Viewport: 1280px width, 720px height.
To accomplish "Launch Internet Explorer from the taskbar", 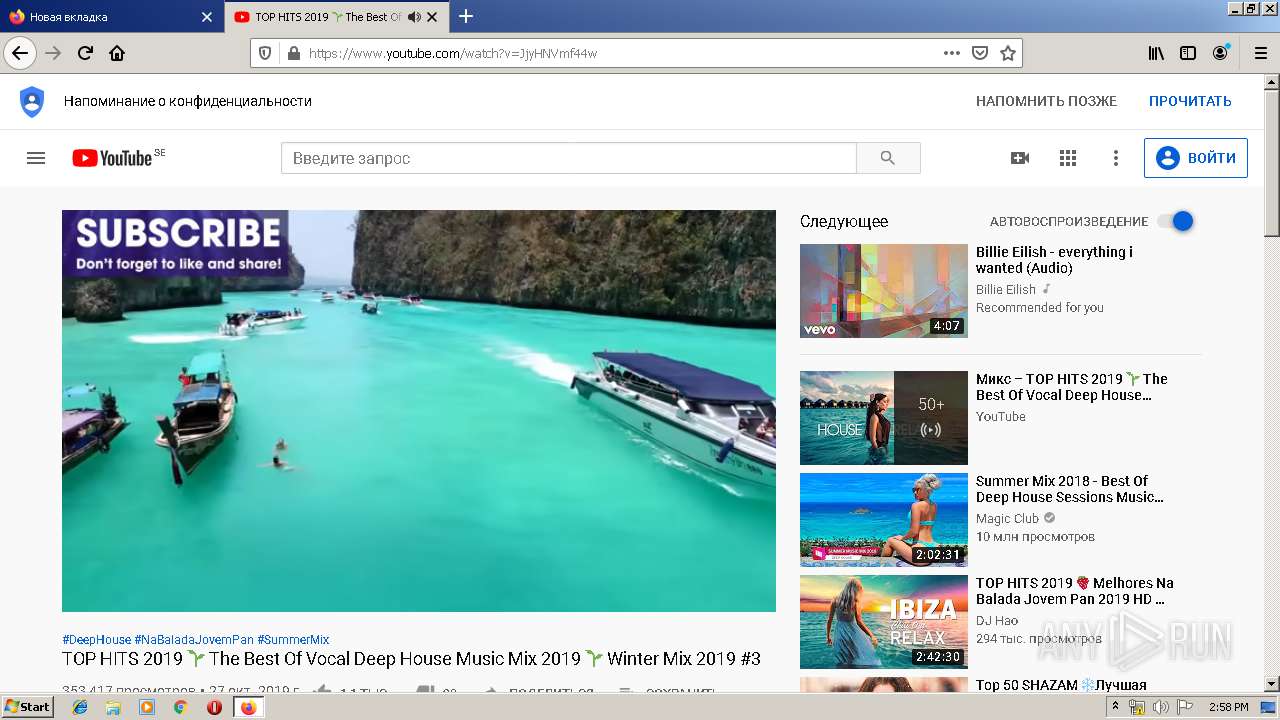I will tap(80, 707).
